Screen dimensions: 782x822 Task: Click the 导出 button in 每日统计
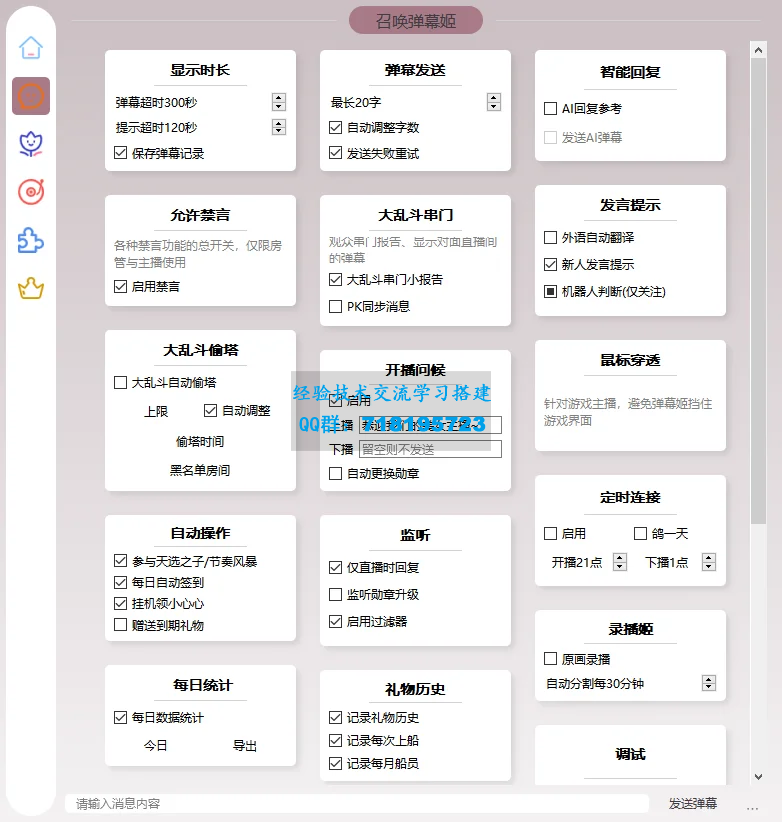[245, 746]
